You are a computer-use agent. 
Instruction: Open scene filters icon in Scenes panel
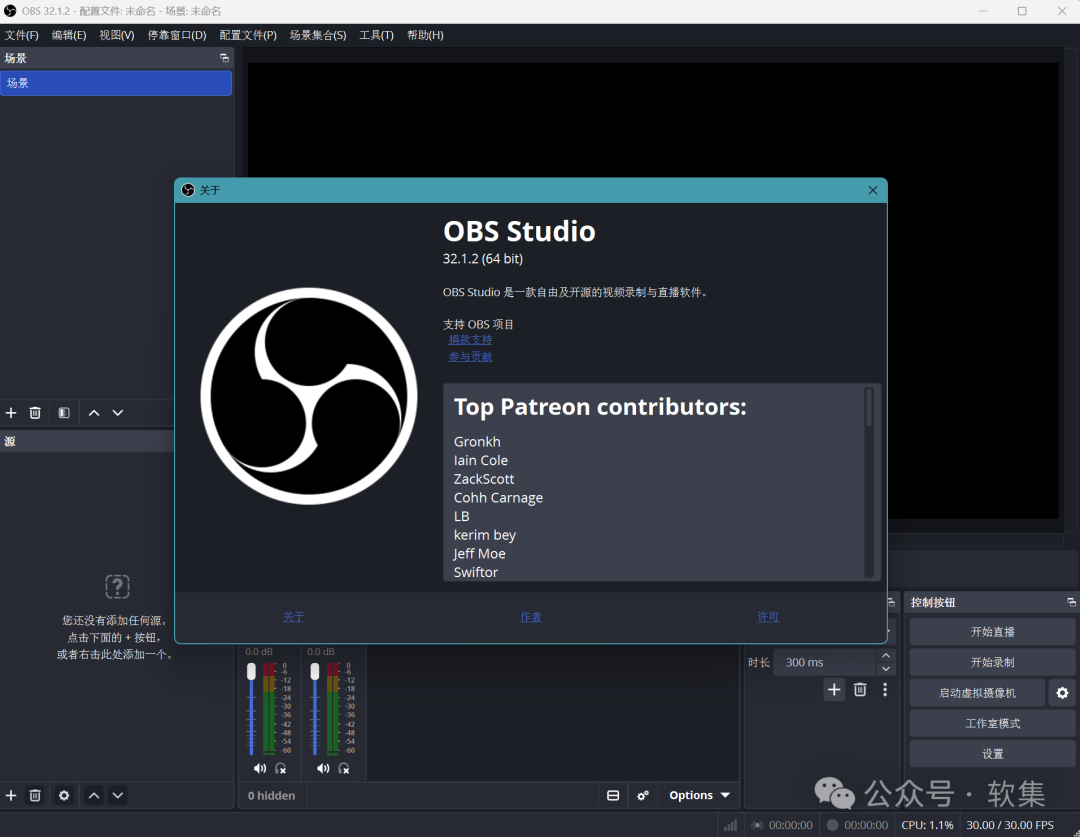click(x=64, y=413)
